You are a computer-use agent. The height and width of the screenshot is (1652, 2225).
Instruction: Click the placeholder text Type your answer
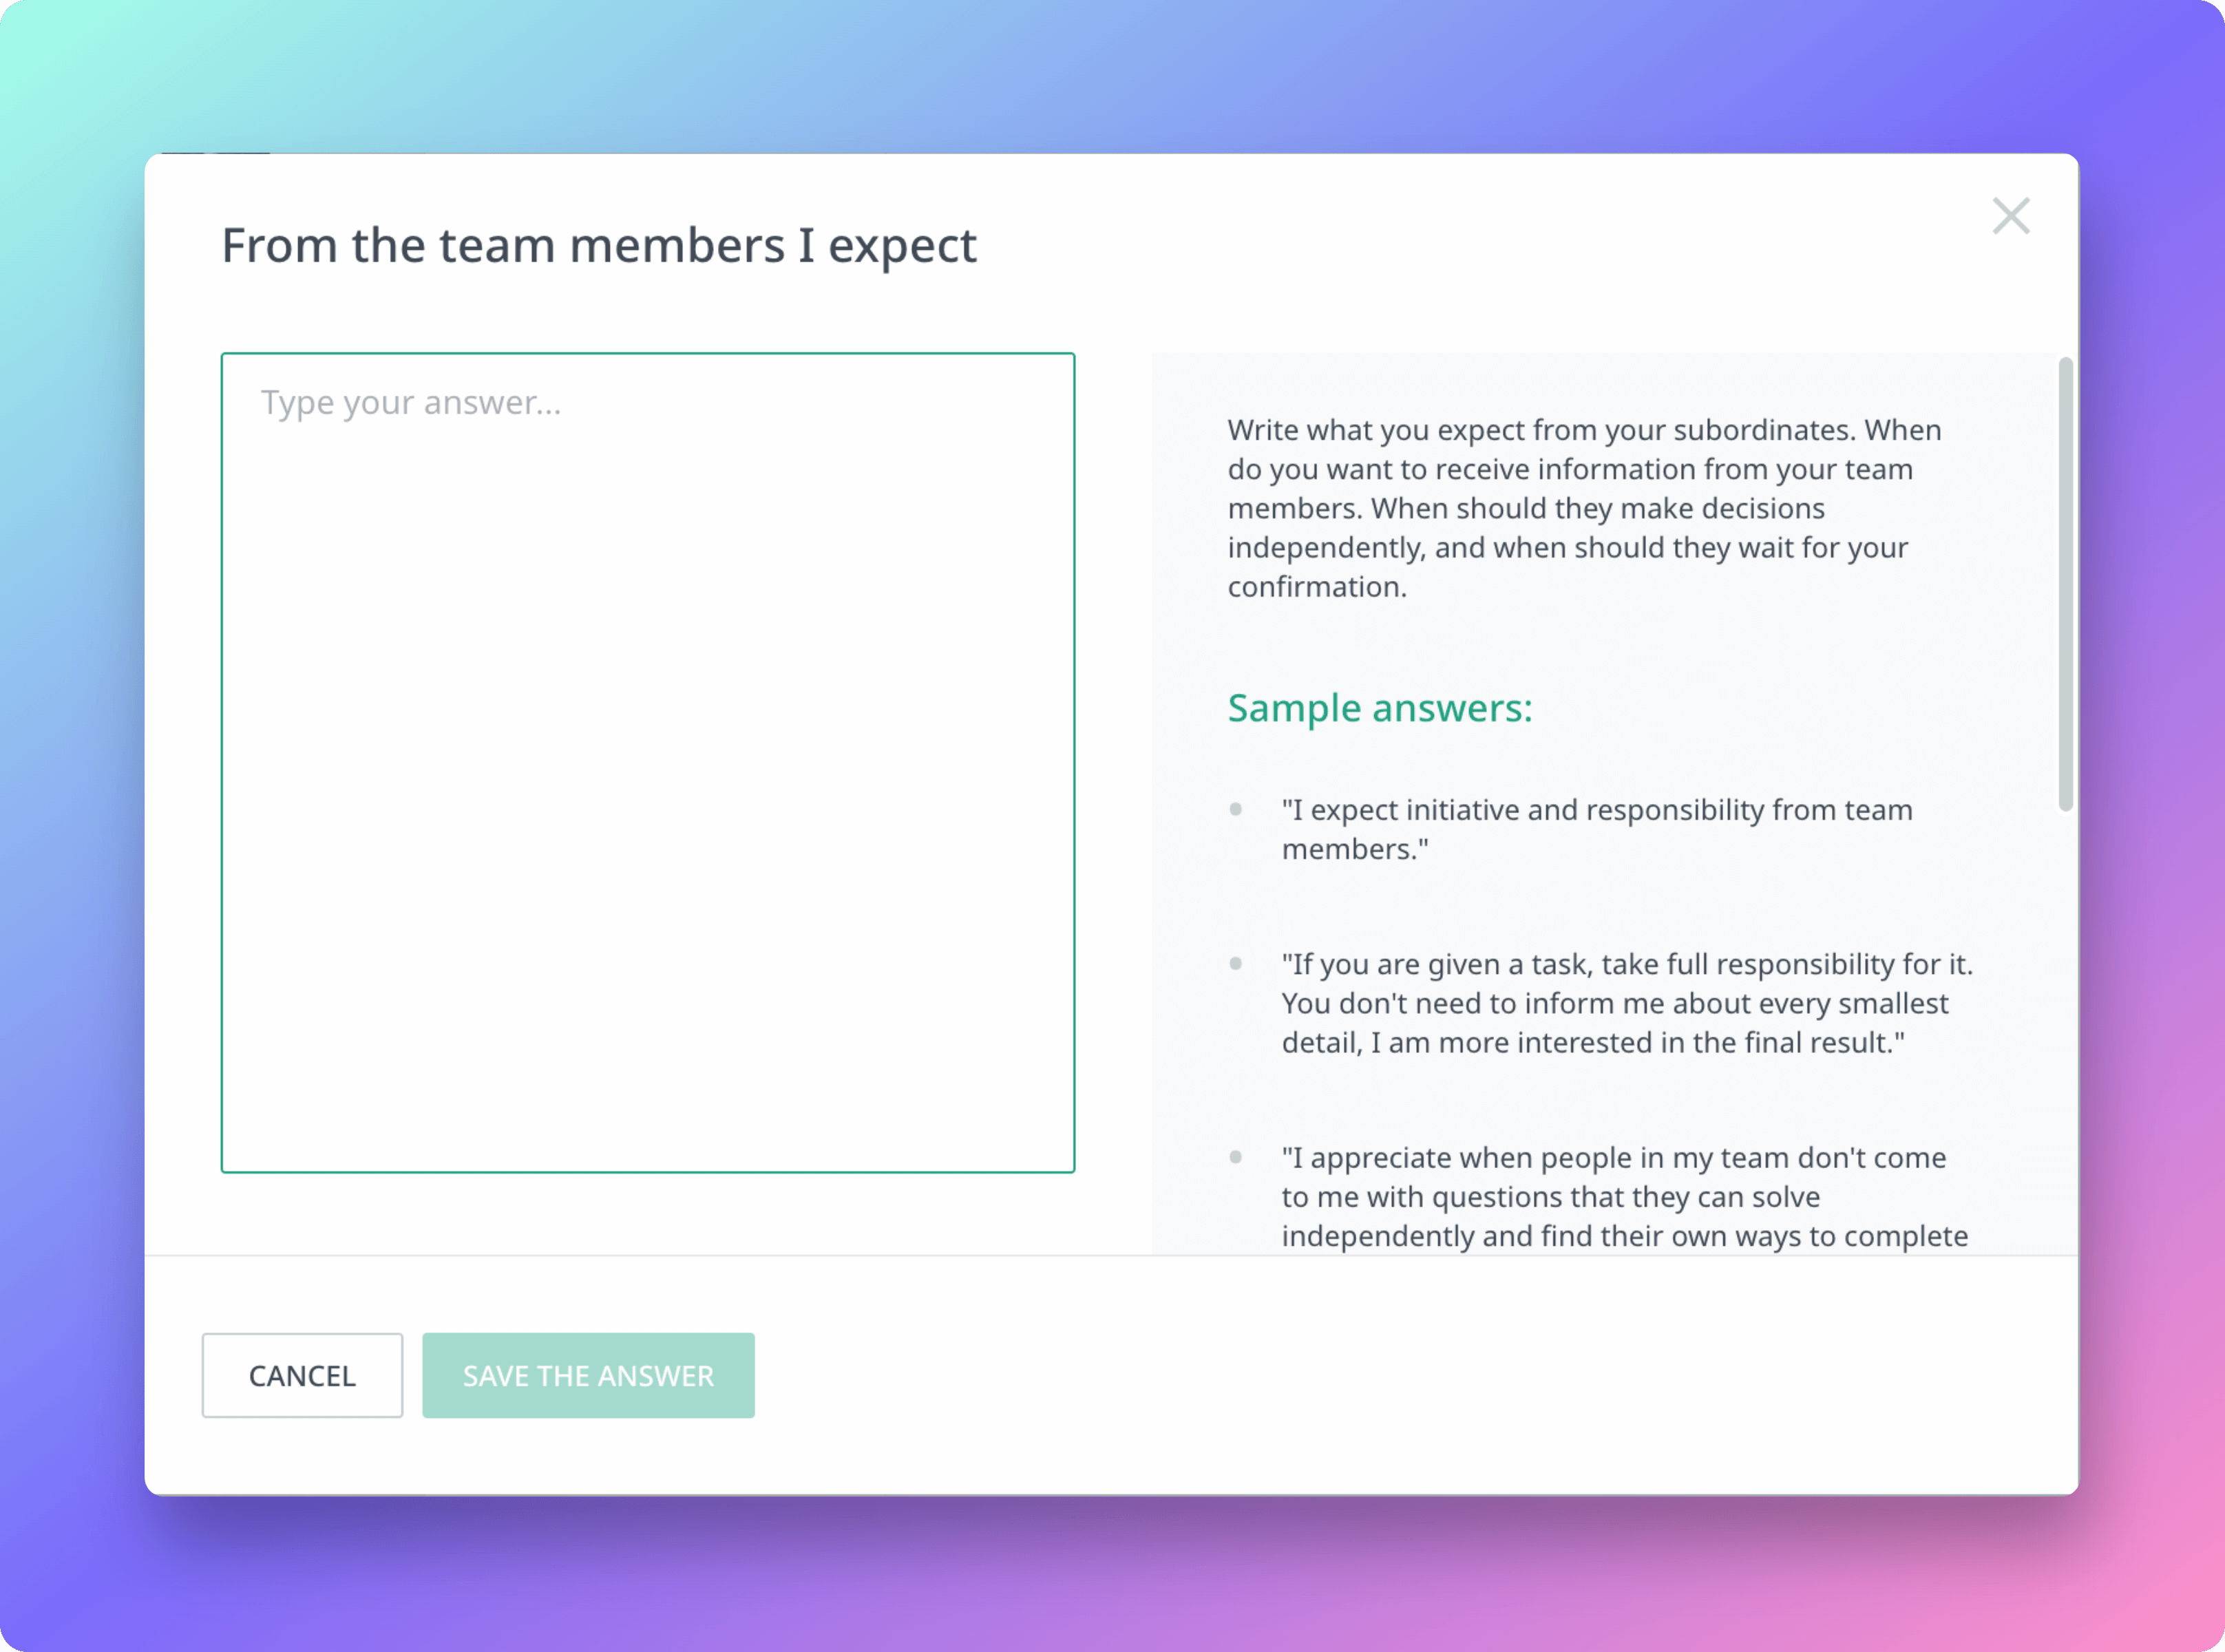[x=411, y=402]
